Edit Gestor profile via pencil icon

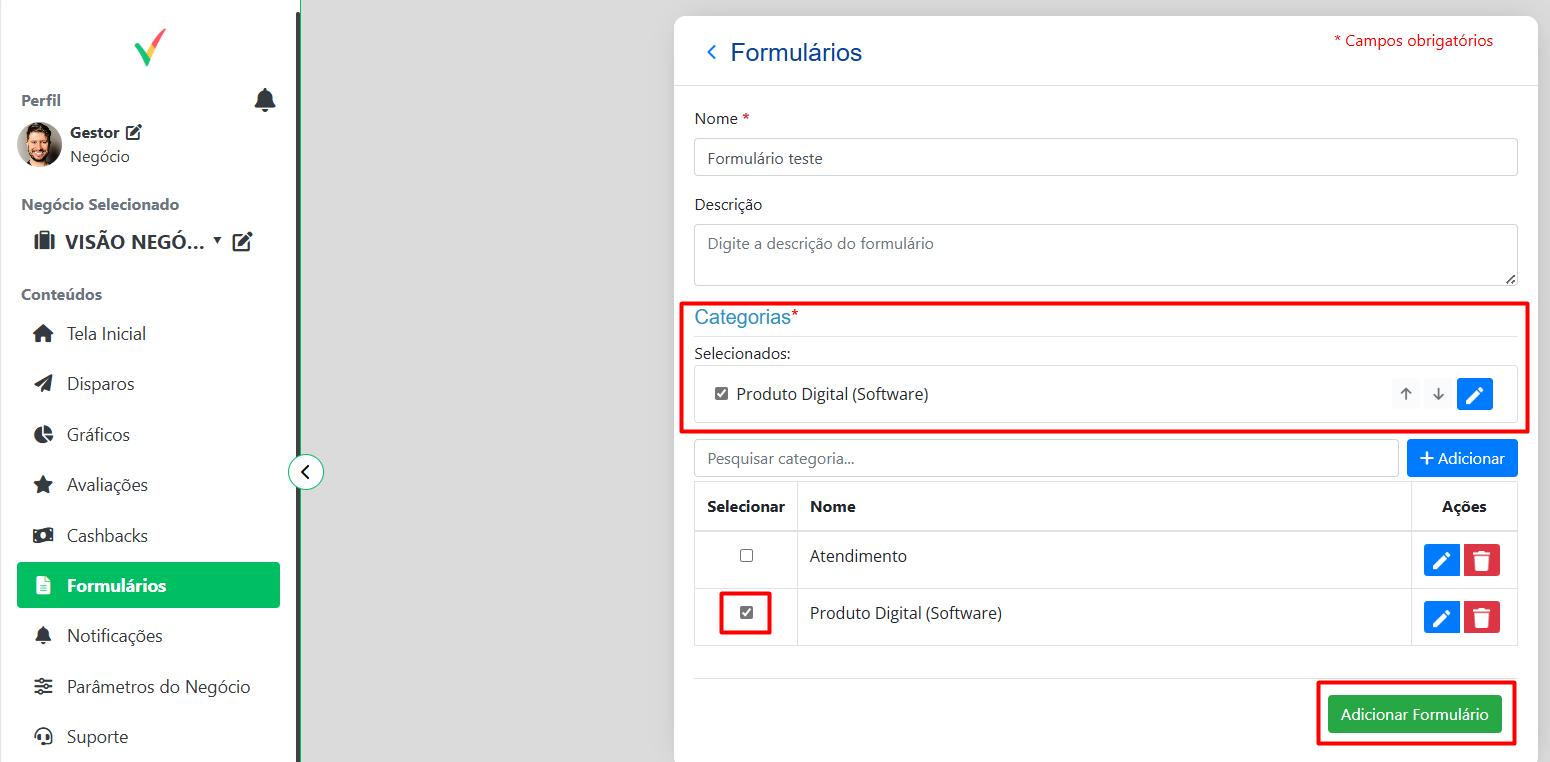tap(134, 132)
